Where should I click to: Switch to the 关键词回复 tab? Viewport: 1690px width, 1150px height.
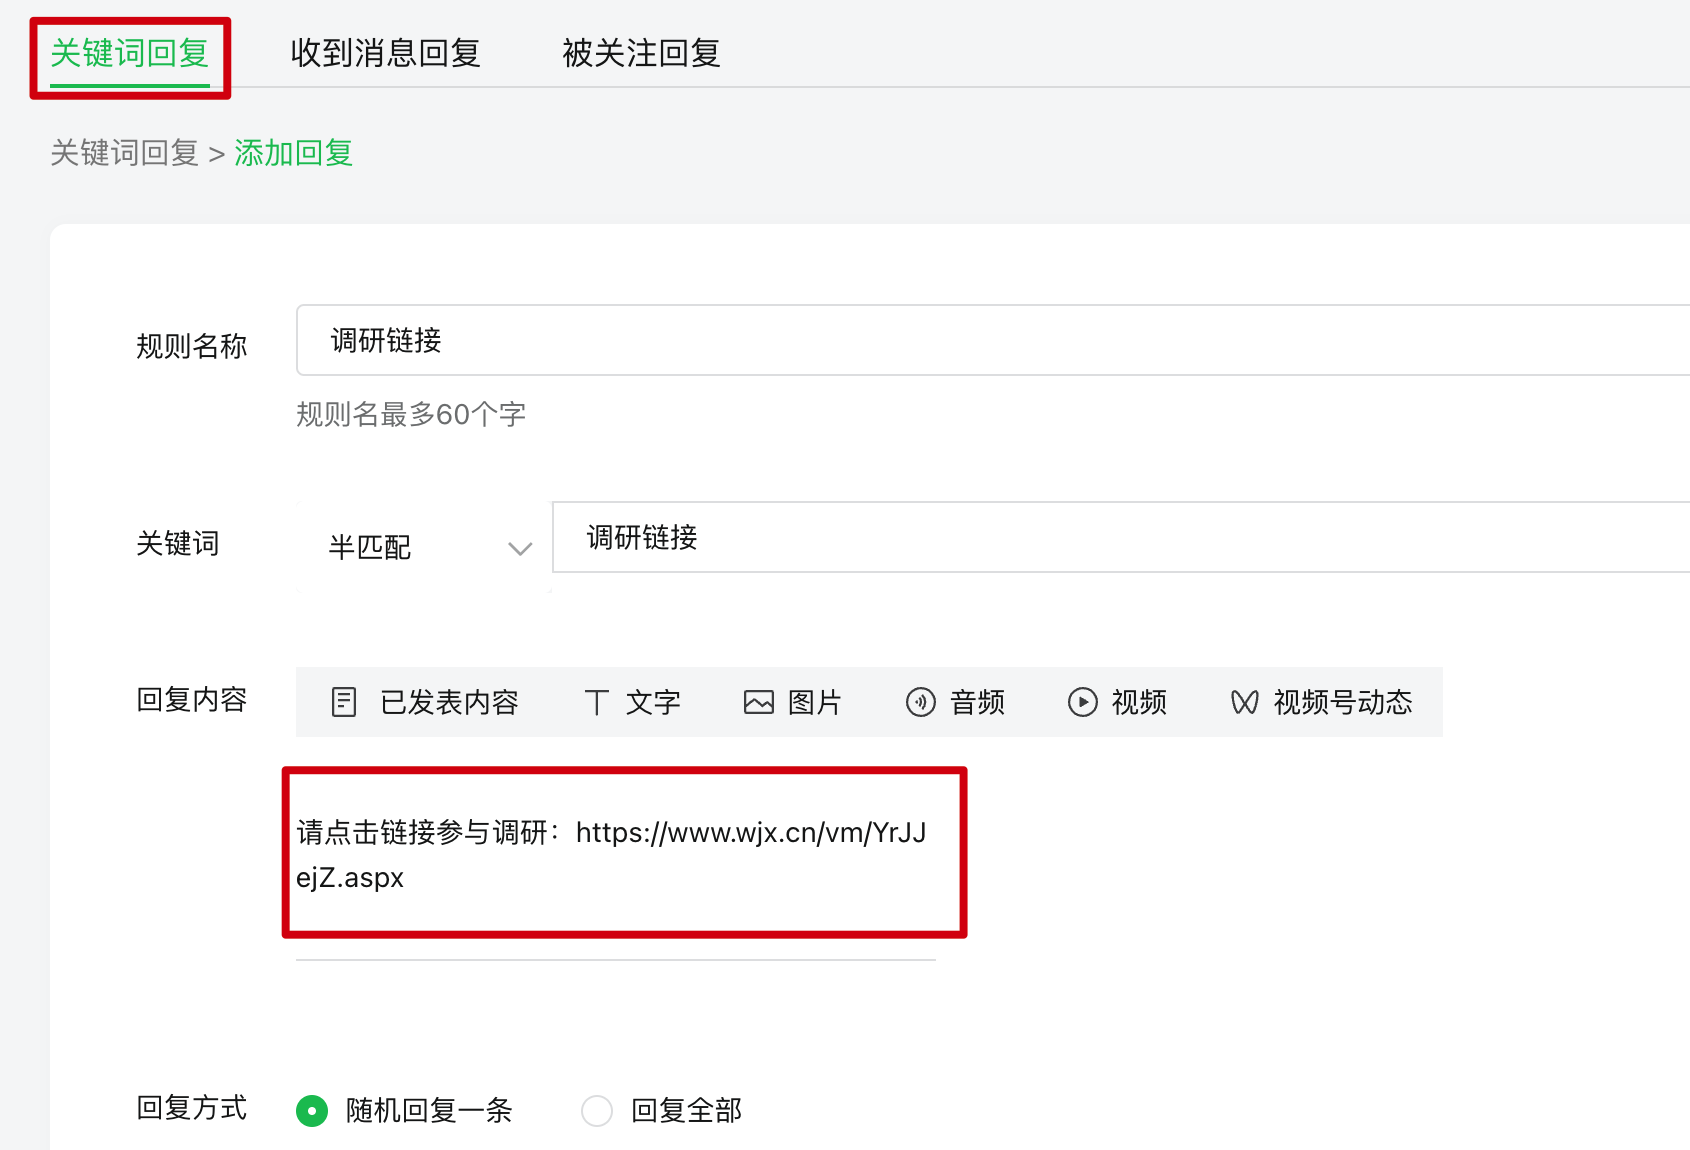pyautogui.click(x=129, y=53)
